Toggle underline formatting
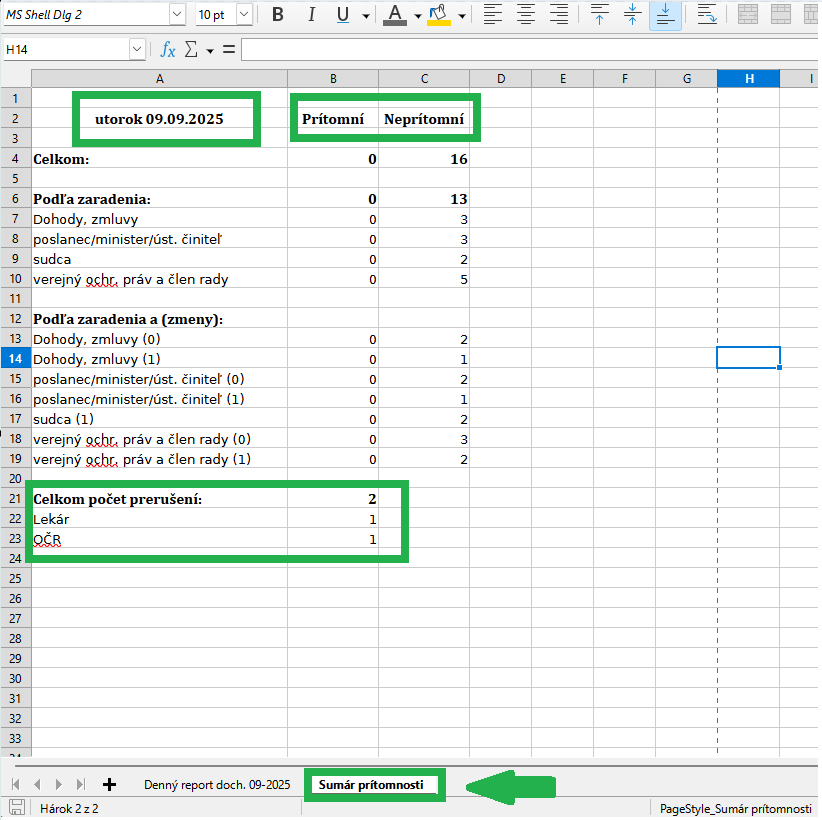The width and height of the screenshot is (822, 820). [x=343, y=15]
